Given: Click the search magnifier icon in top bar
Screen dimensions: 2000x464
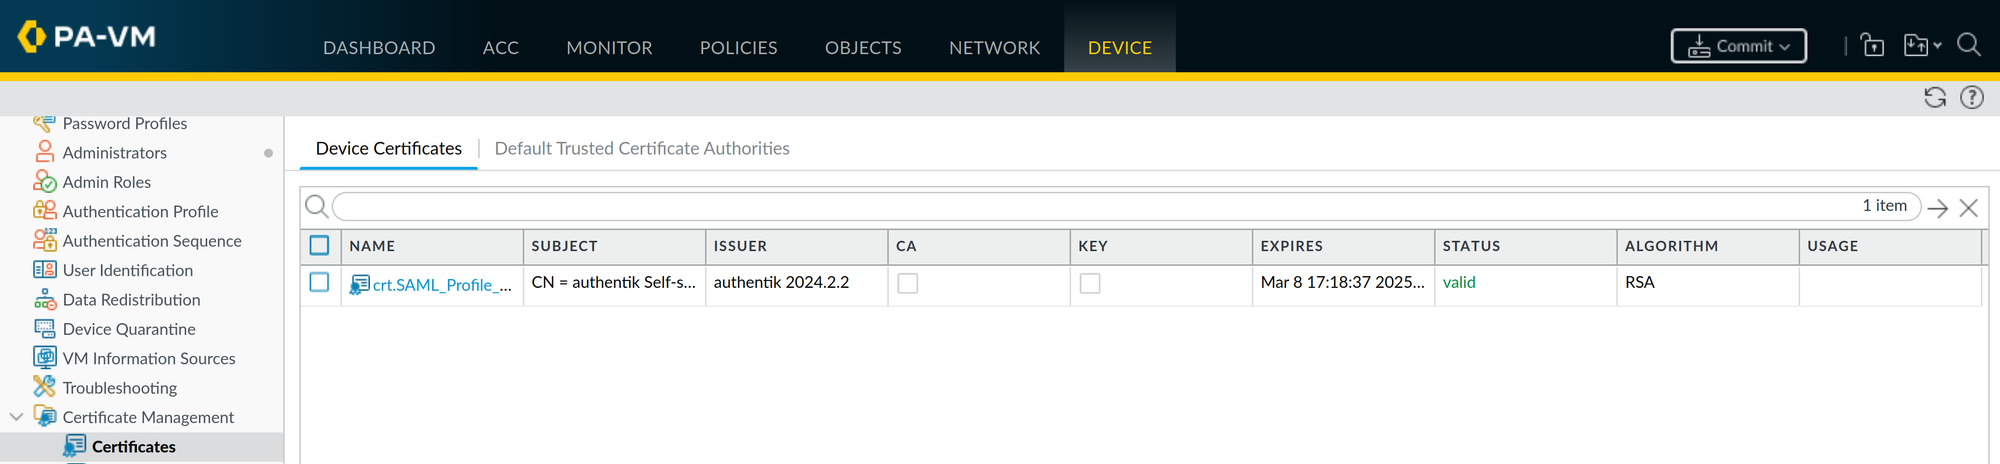Looking at the screenshot, I should [x=1969, y=45].
